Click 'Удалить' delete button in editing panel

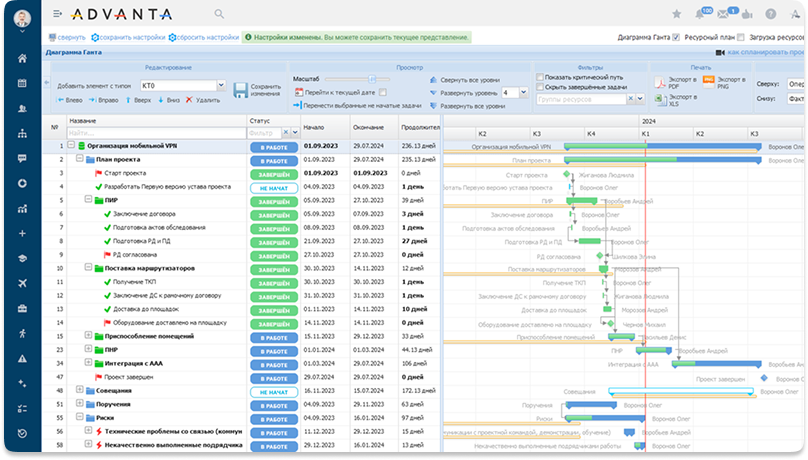click(203, 100)
